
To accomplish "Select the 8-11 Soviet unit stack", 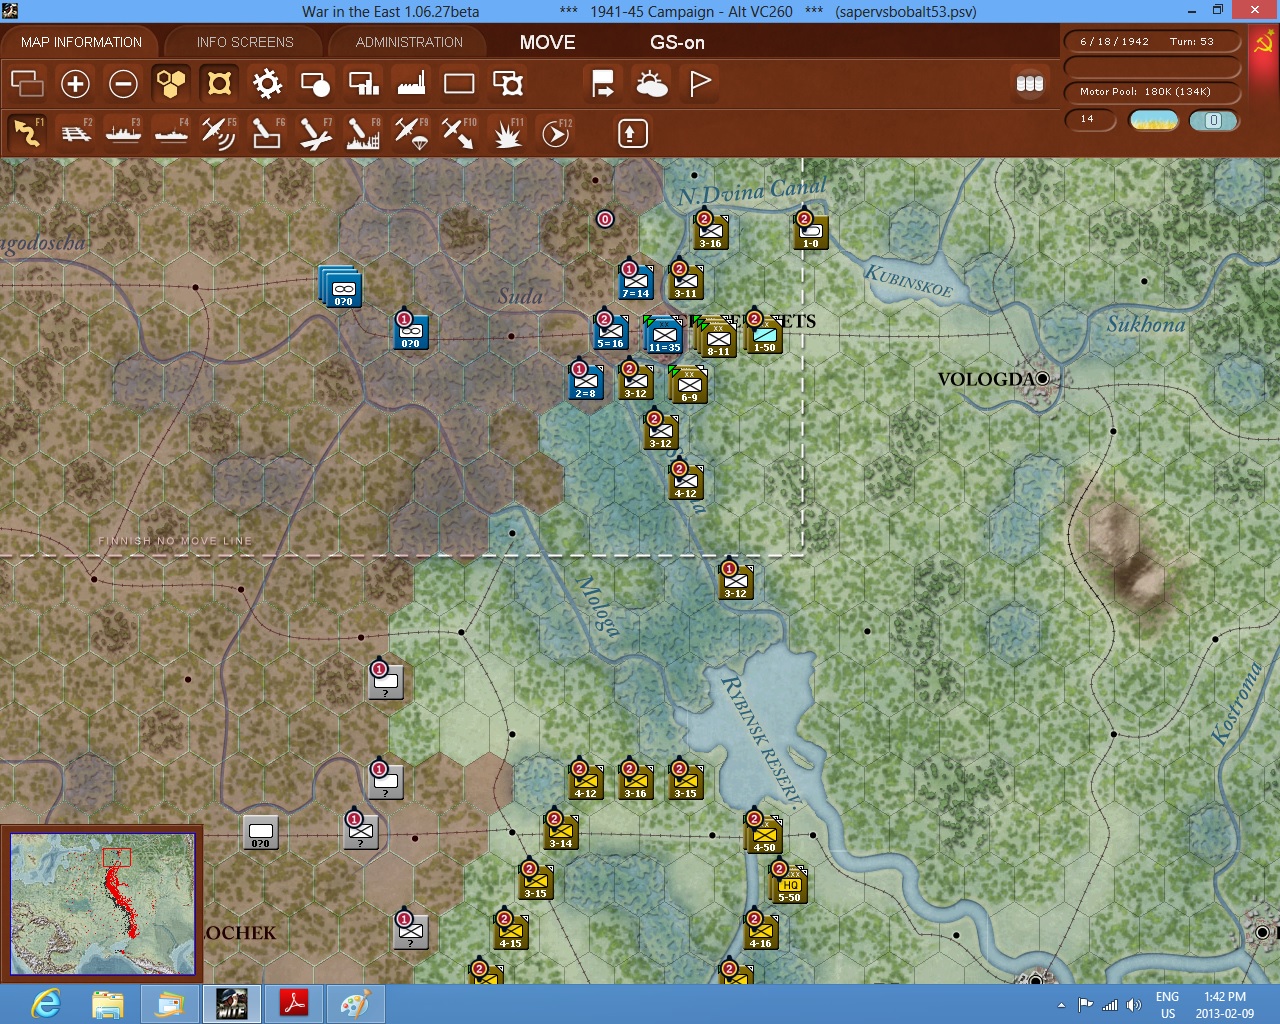I will (717, 338).
